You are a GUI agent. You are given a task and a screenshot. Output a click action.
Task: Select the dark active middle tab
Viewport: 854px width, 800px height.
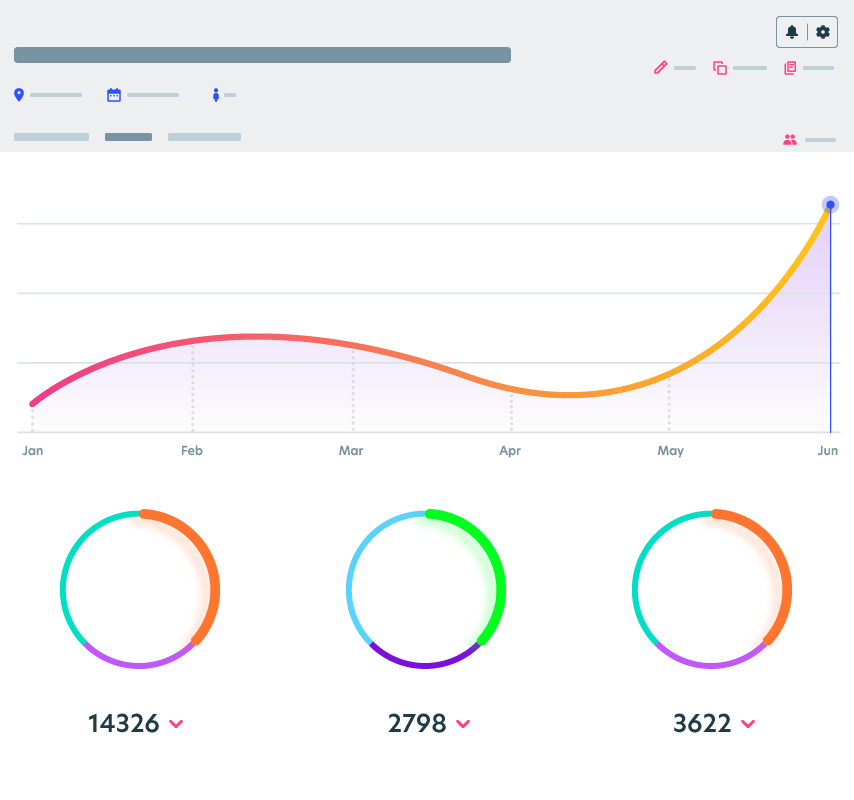coord(128,137)
